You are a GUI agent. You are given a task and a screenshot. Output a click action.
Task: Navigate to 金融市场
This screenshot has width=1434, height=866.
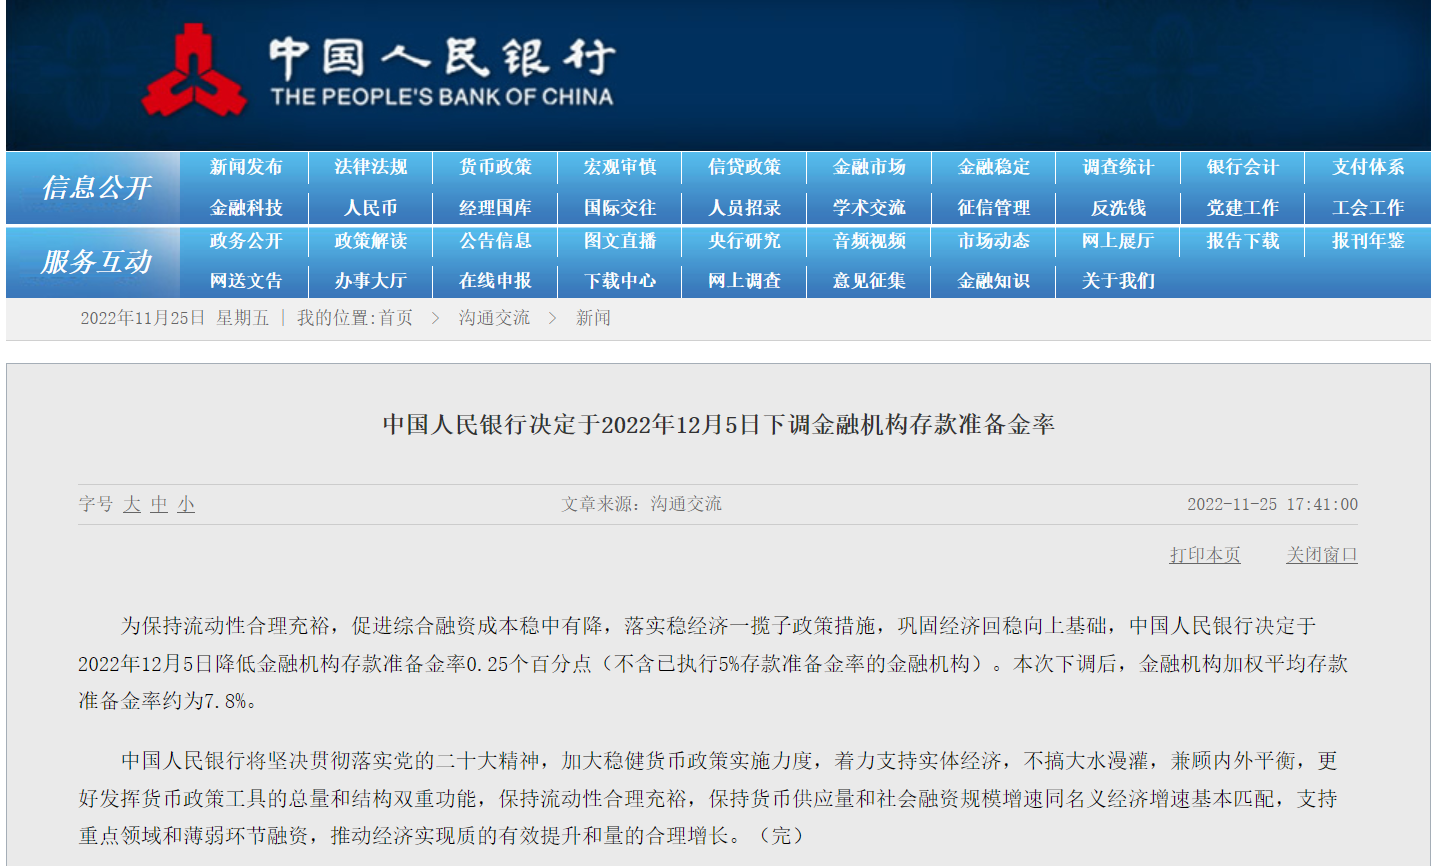point(869,167)
